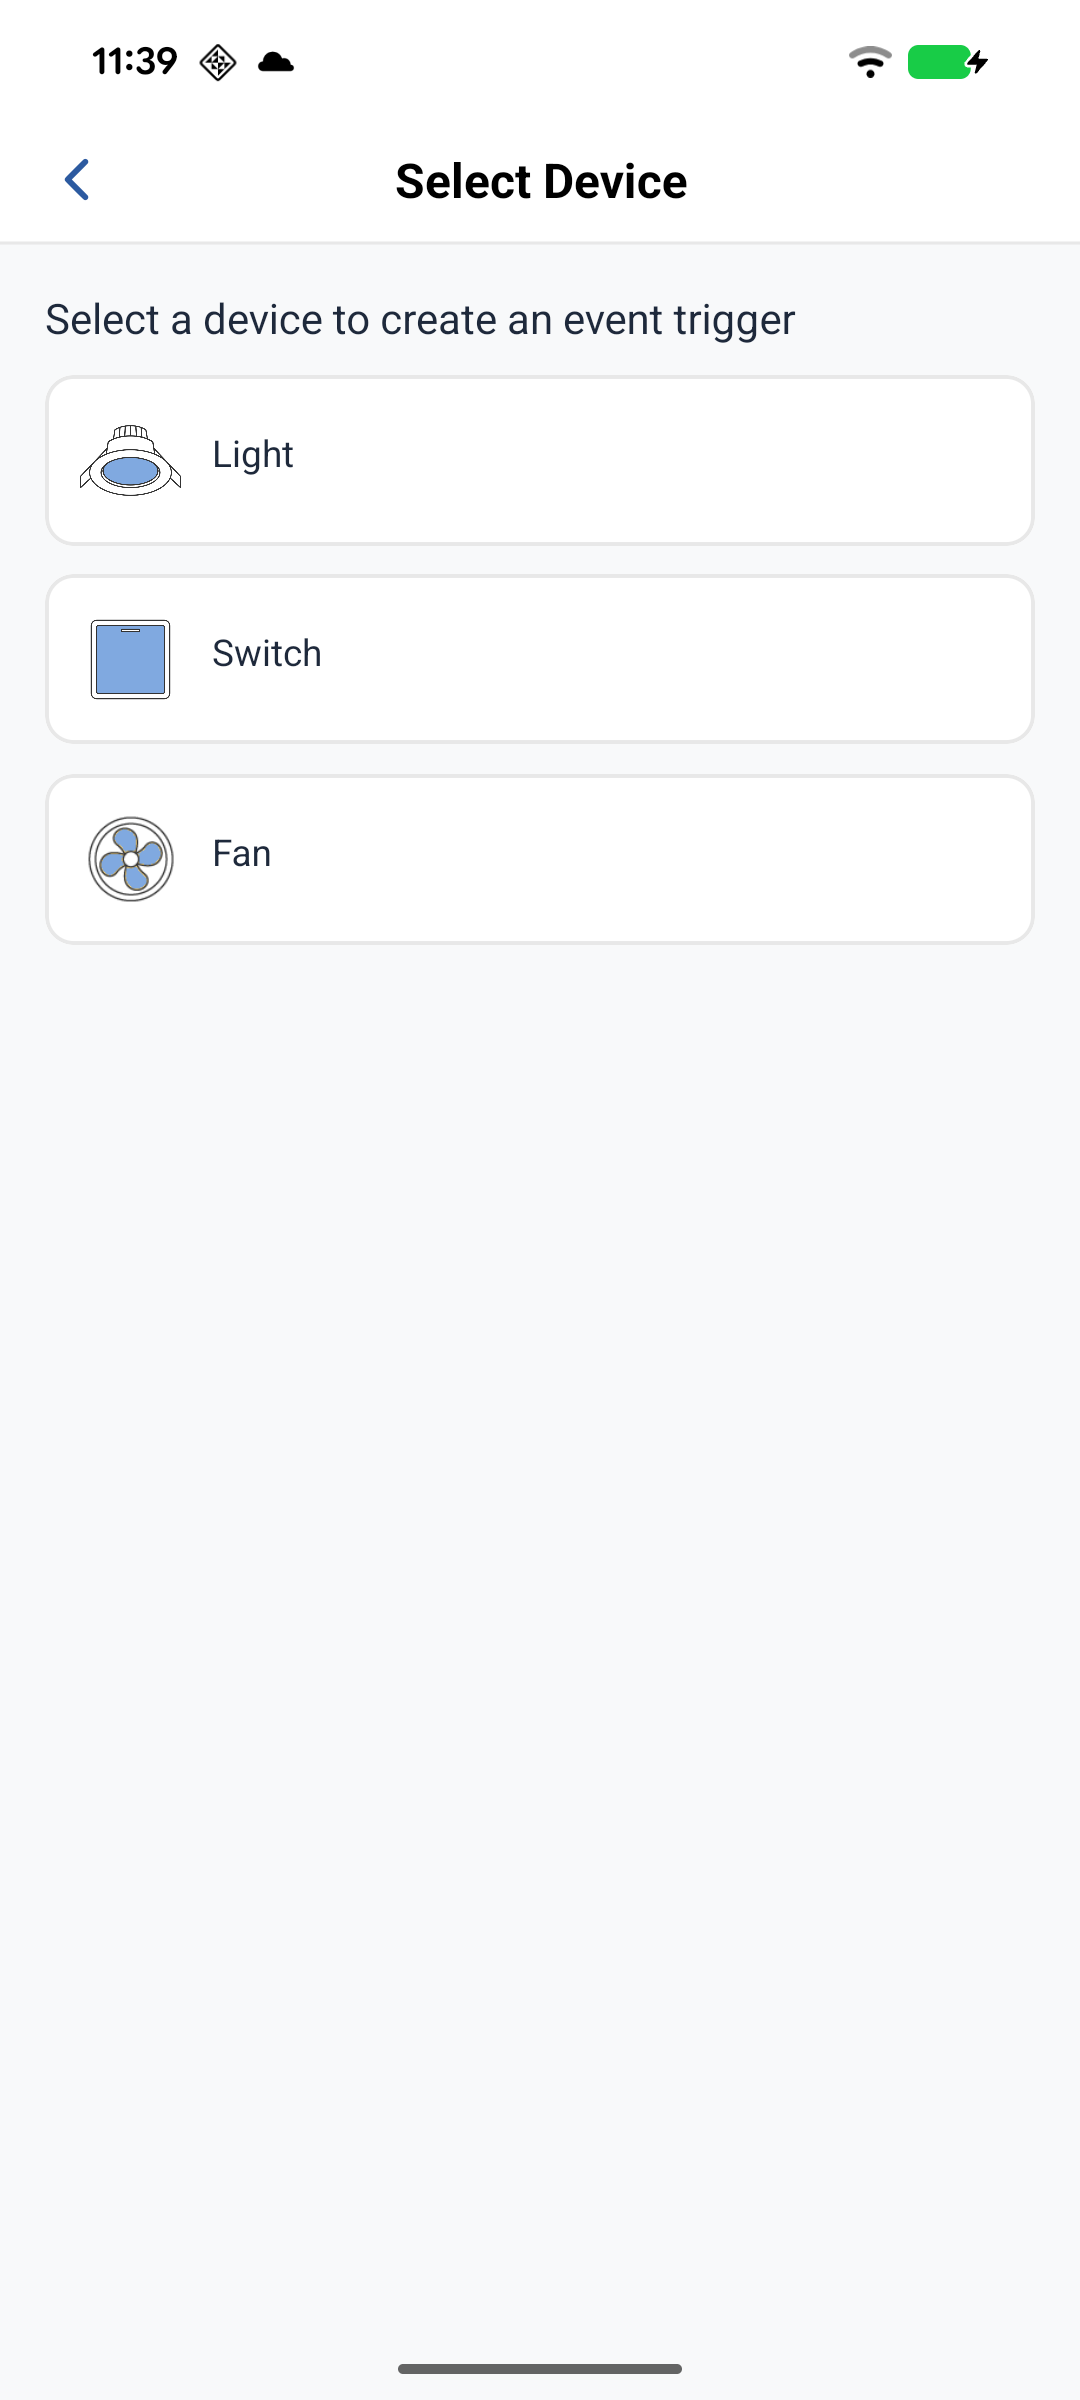Click the blue Switch panel icon
The width and height of the screenshot is (1080, 2400).
tap(131, 659)
